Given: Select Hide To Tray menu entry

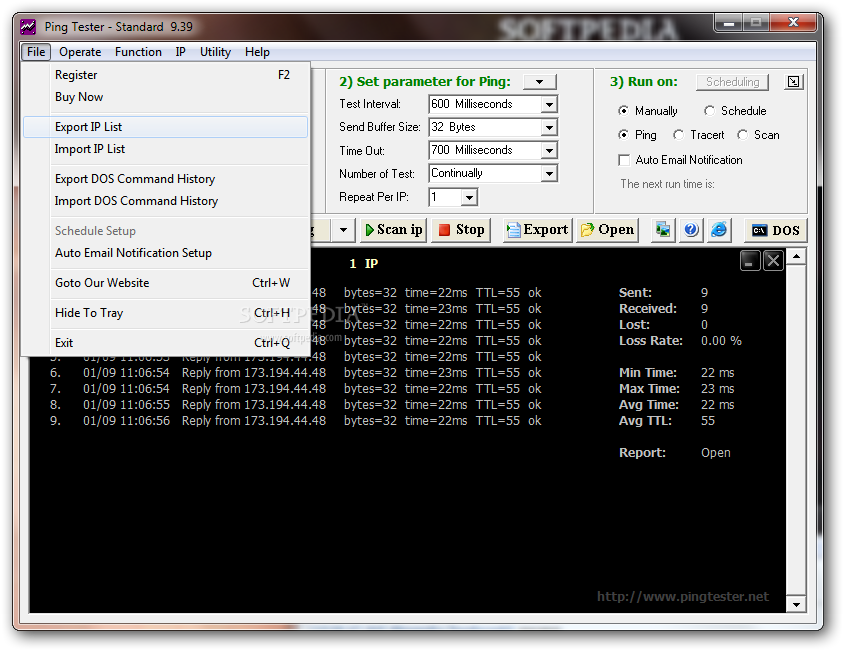Looking at the screenshot, I should coord(166,313).
